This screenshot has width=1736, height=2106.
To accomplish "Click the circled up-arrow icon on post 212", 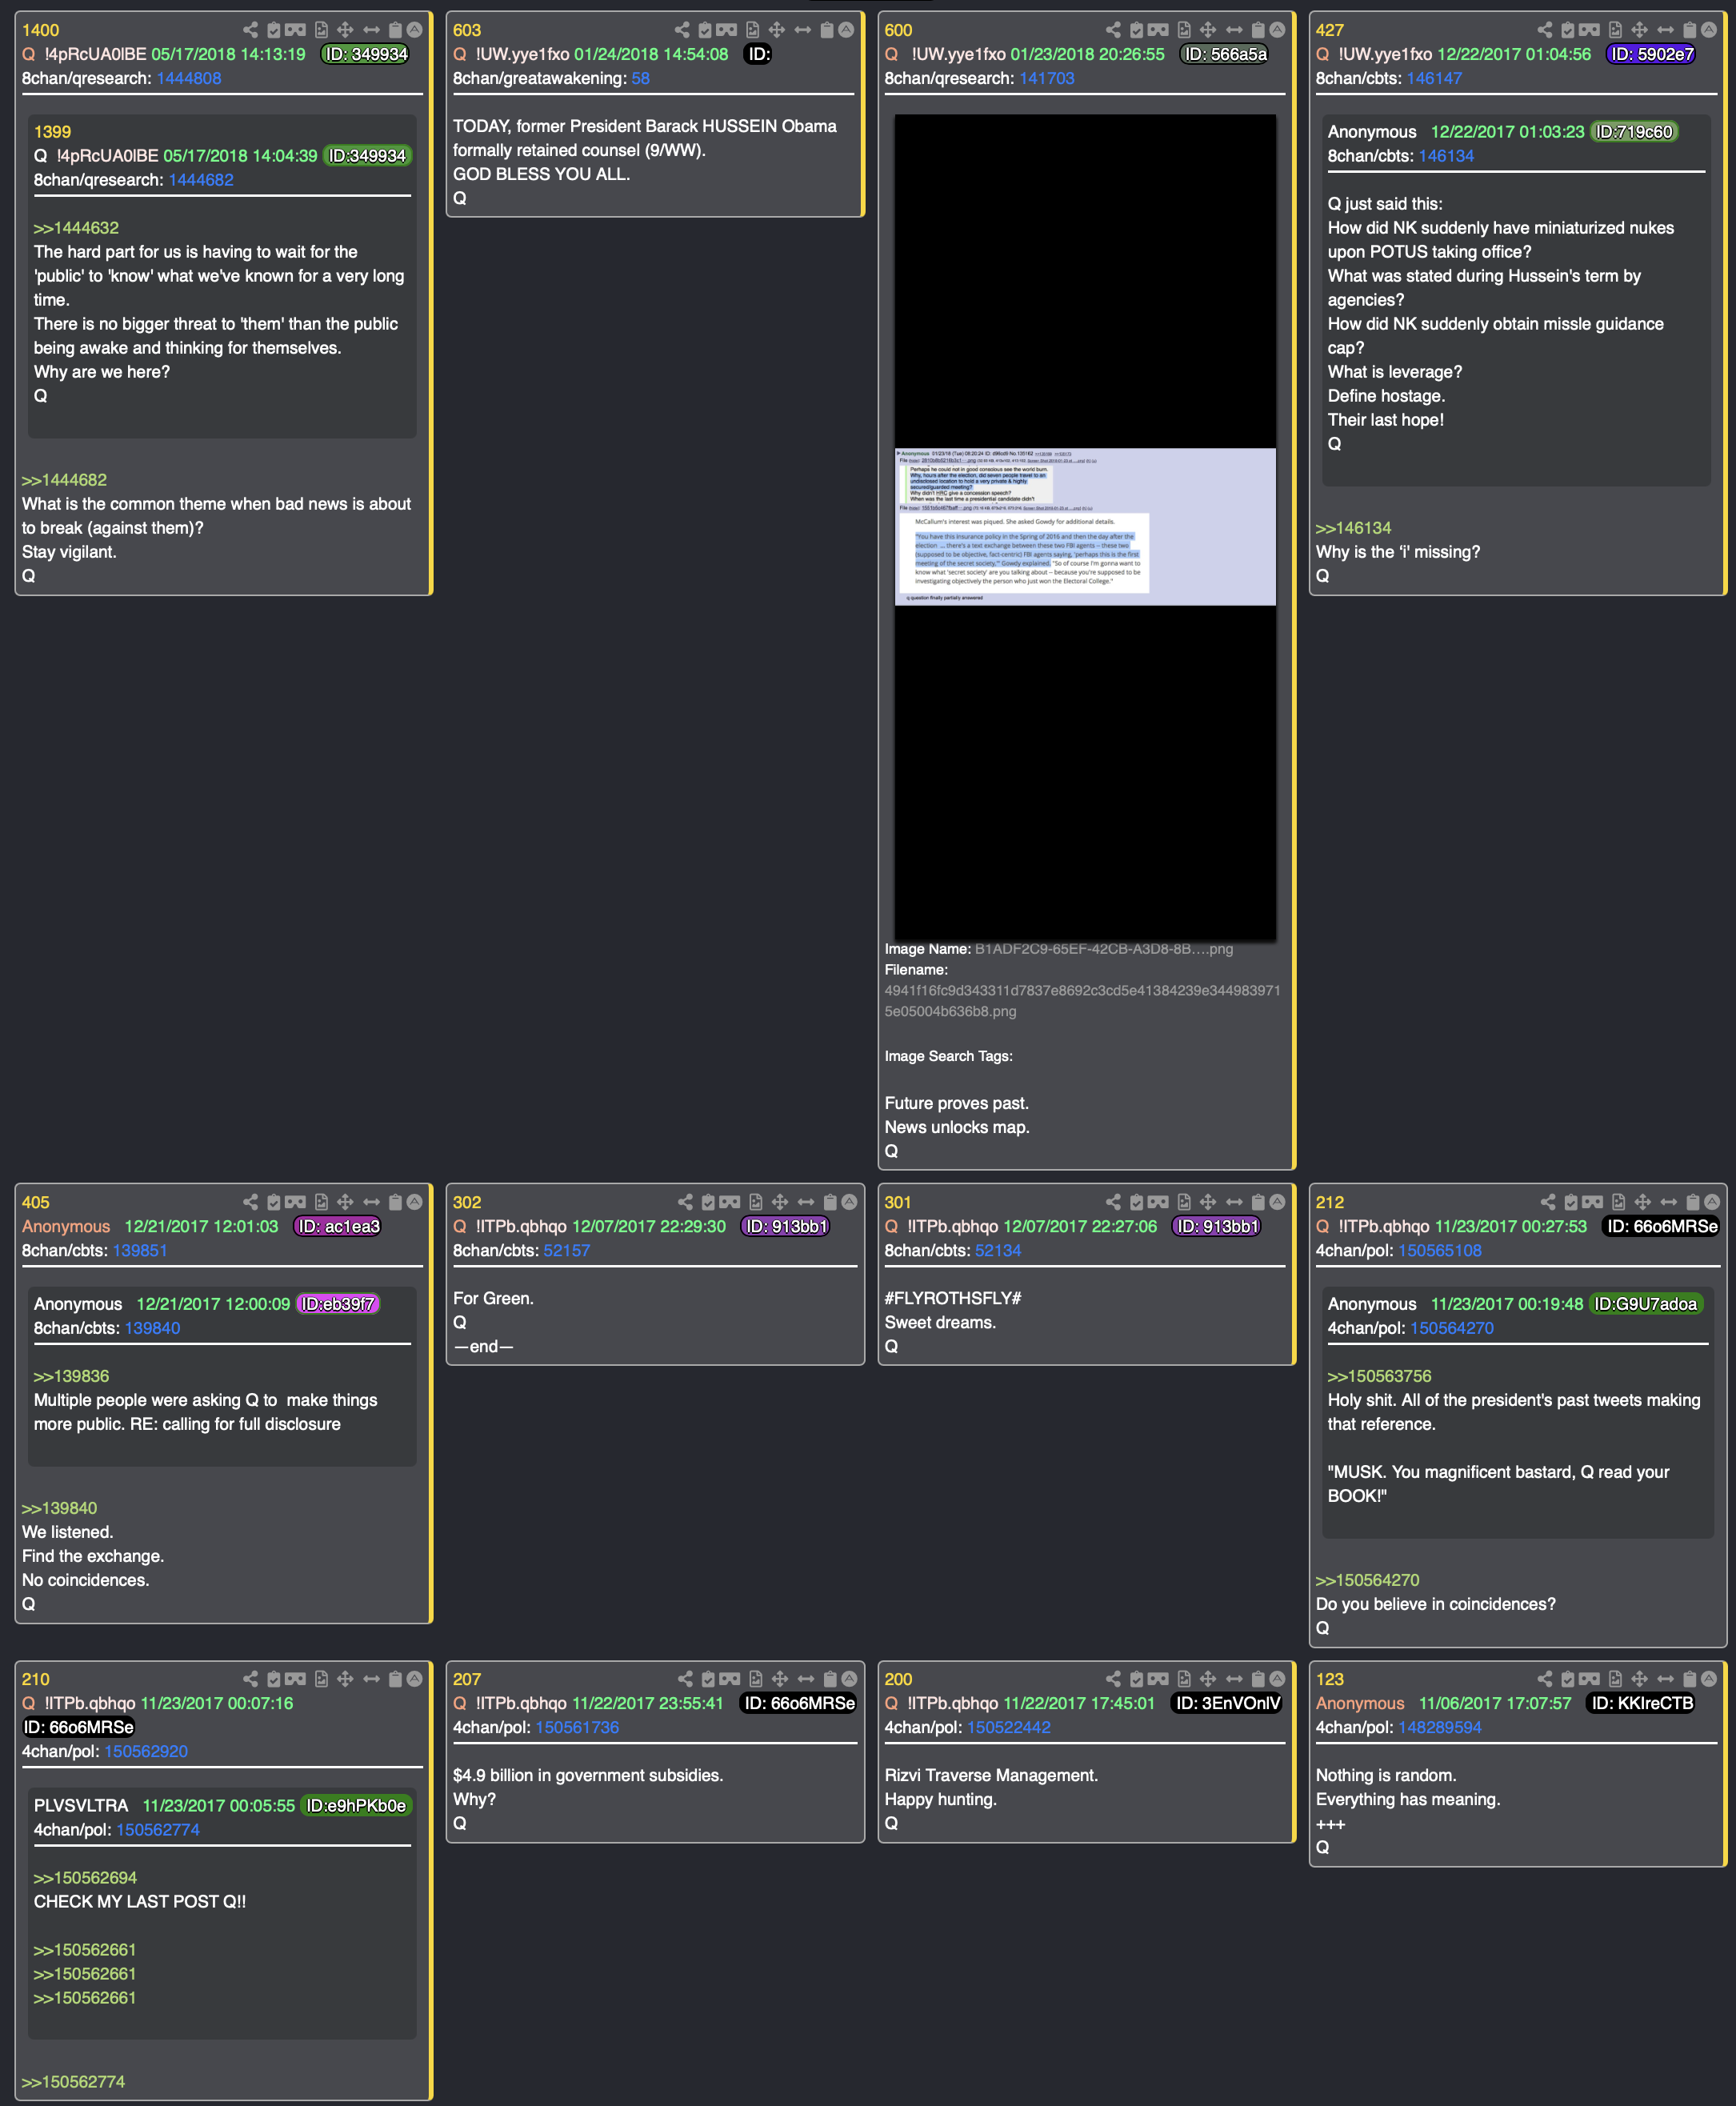I will pos(1712,1202).
